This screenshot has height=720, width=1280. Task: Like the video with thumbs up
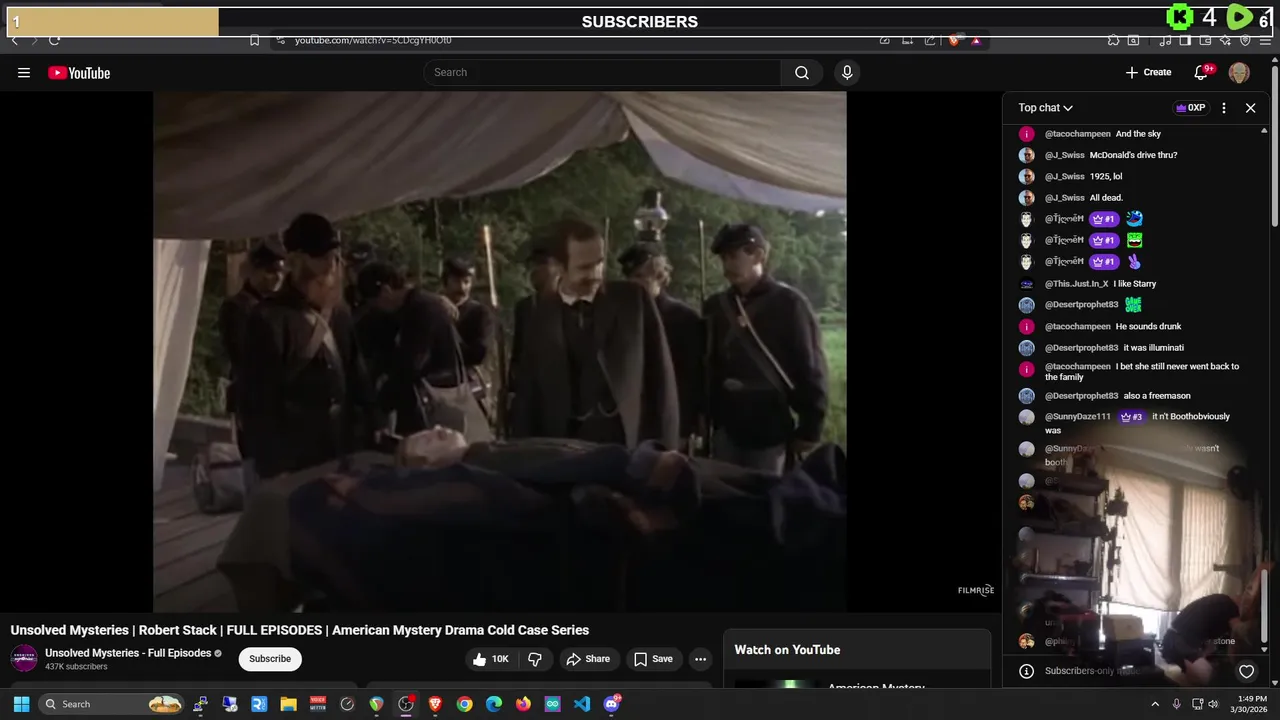[491, 659]
